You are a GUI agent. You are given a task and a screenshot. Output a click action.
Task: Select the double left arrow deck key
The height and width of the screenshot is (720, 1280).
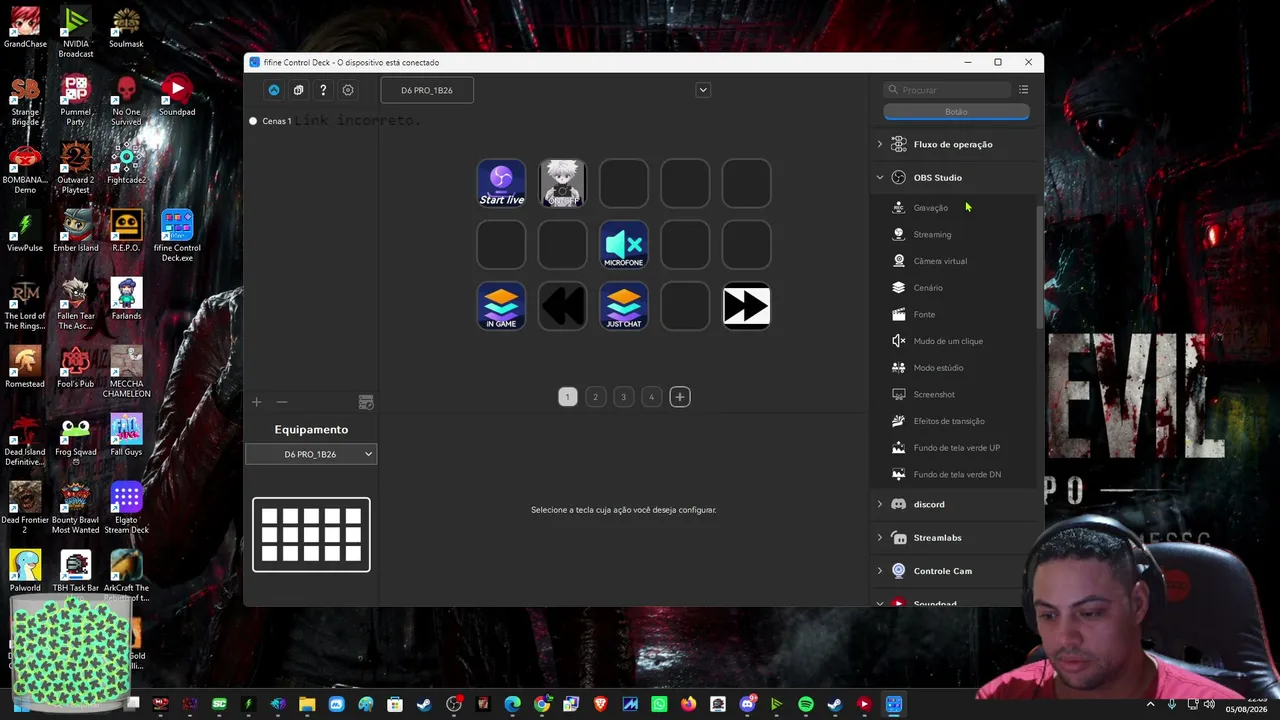click(x=563, y=307)
